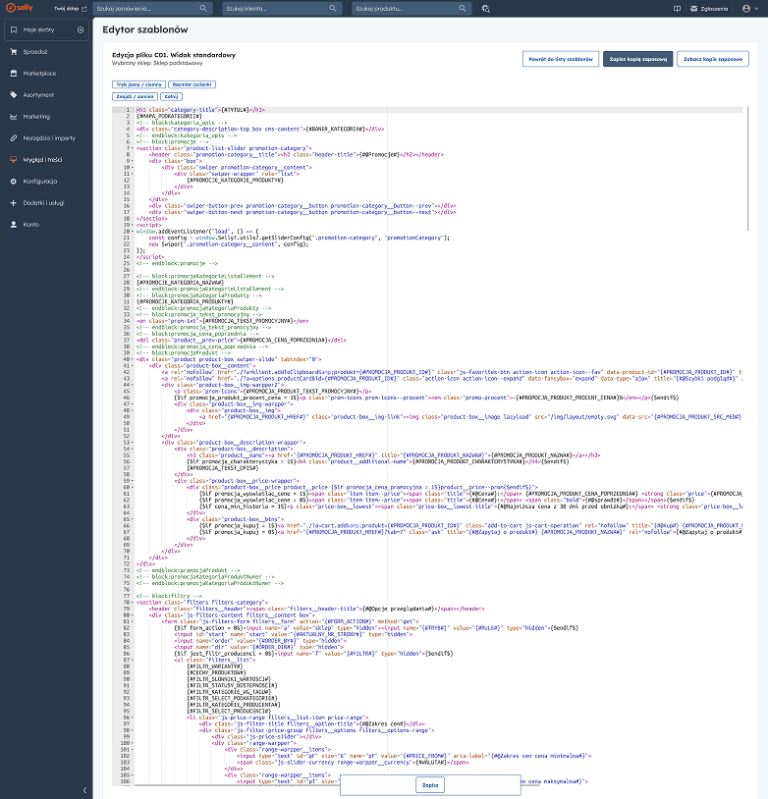Click 'Rozmiar czcionki' button
768x799 pixels.
click(x=192, y=85)
